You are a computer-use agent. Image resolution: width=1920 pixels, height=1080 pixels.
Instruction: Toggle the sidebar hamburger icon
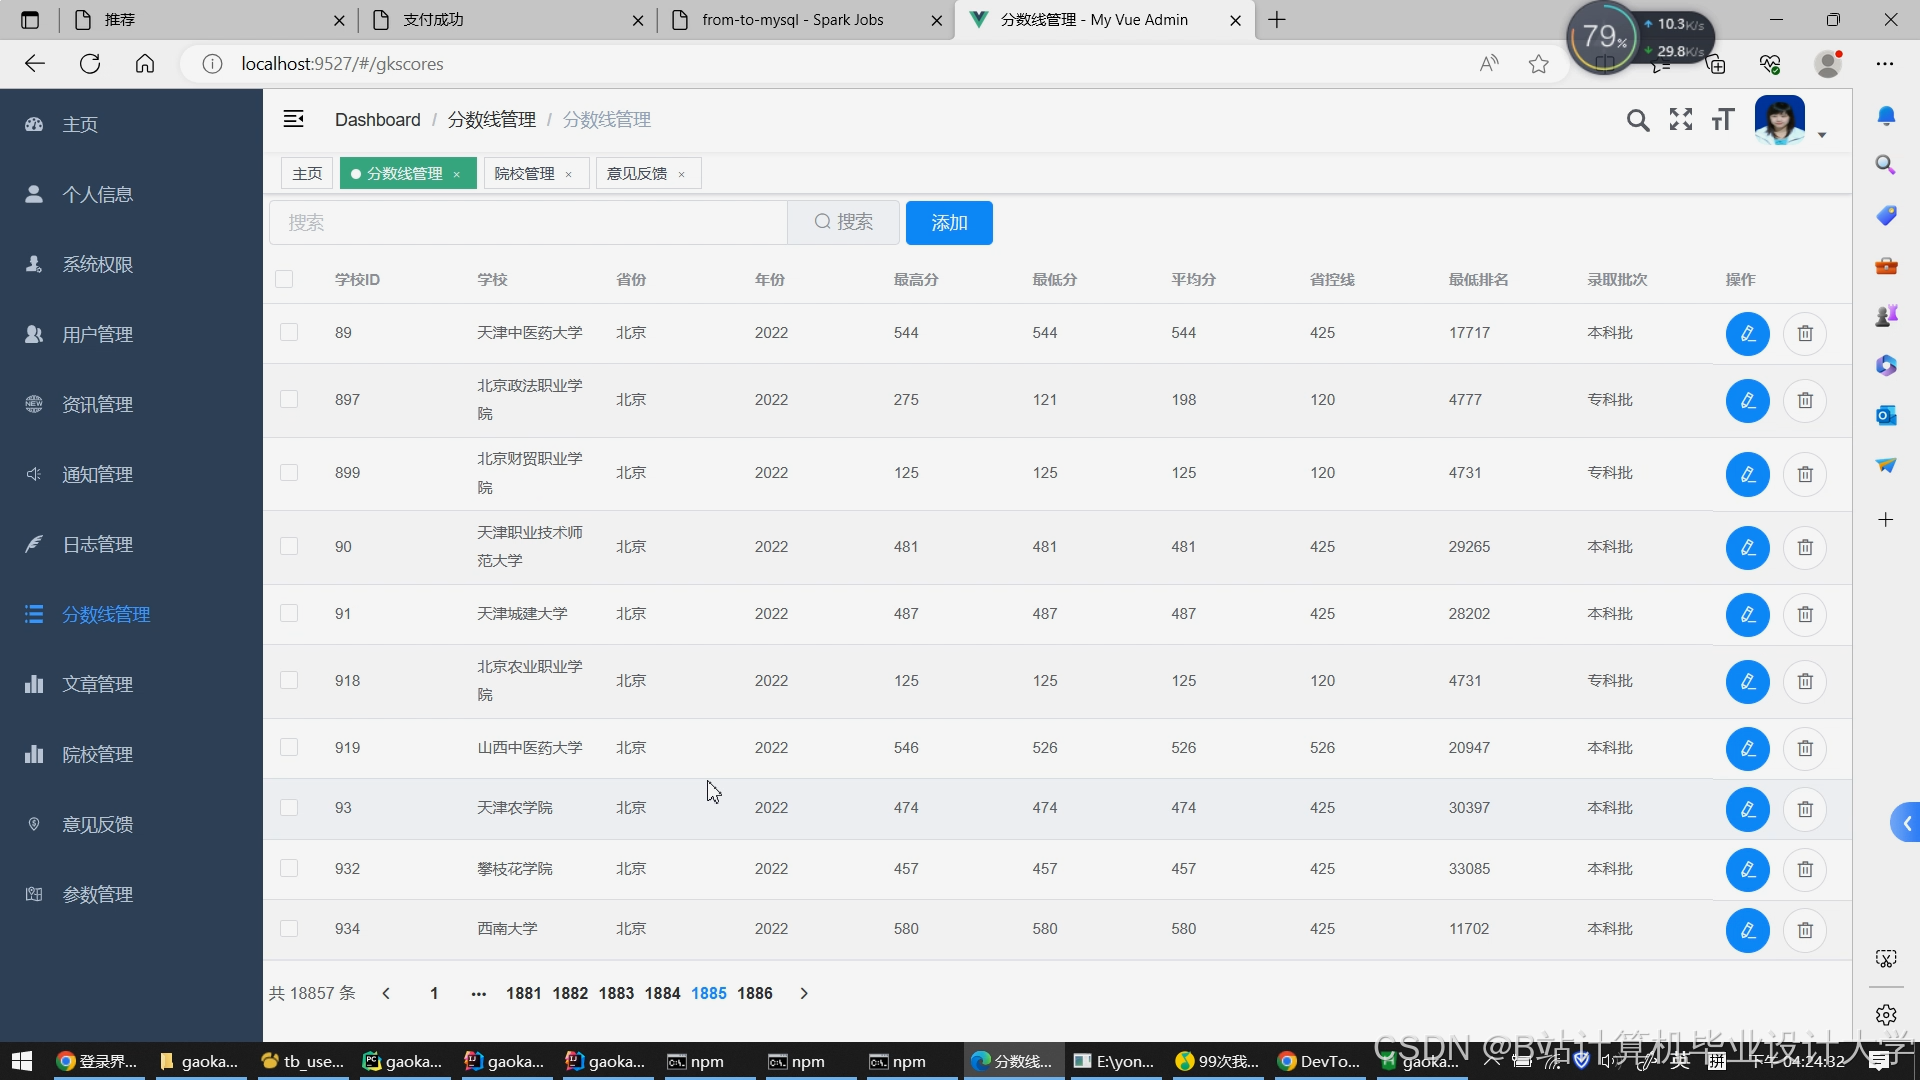click(293, 119)
